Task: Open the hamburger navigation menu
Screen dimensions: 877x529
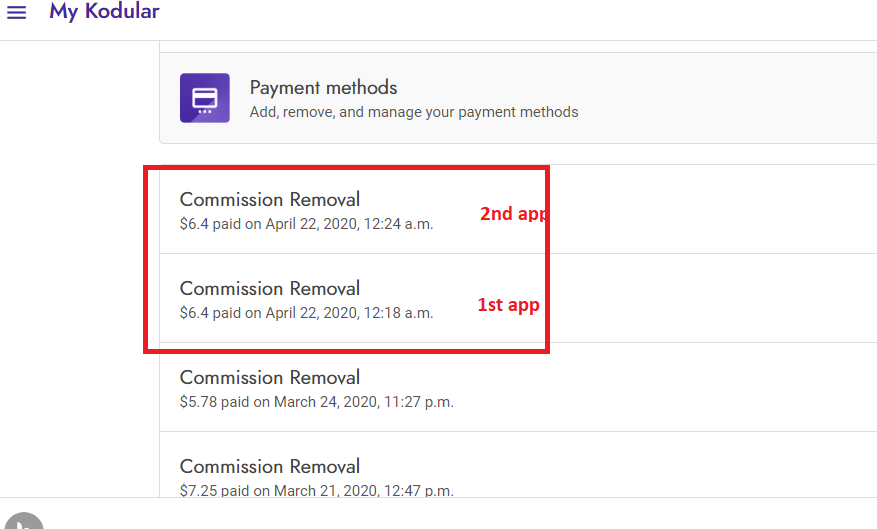Action: [x=16, y=12]
